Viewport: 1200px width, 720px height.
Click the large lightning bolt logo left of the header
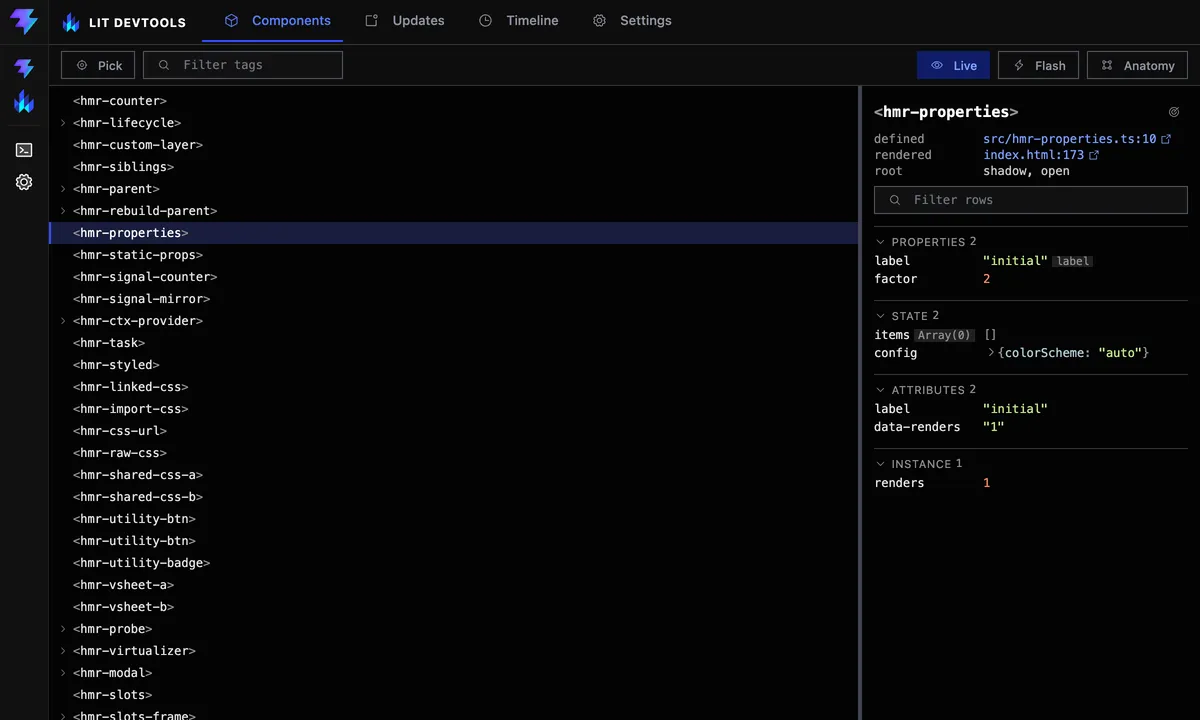(24, 21)
